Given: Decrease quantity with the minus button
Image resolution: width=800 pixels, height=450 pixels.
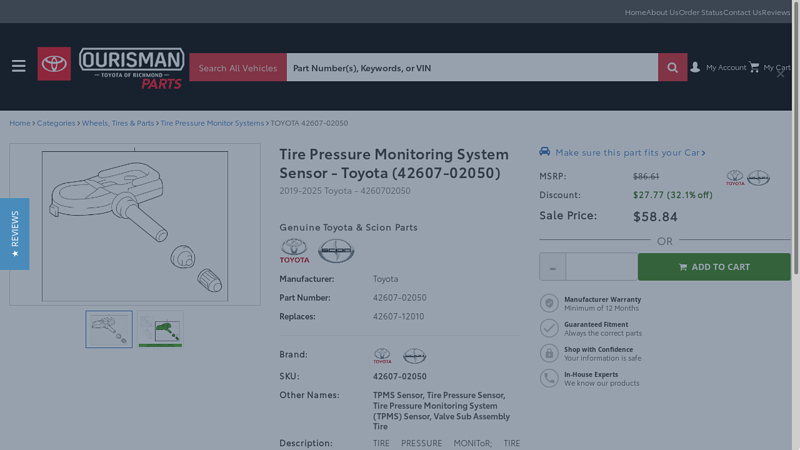Looking at the screenshot, I should 553,267.
